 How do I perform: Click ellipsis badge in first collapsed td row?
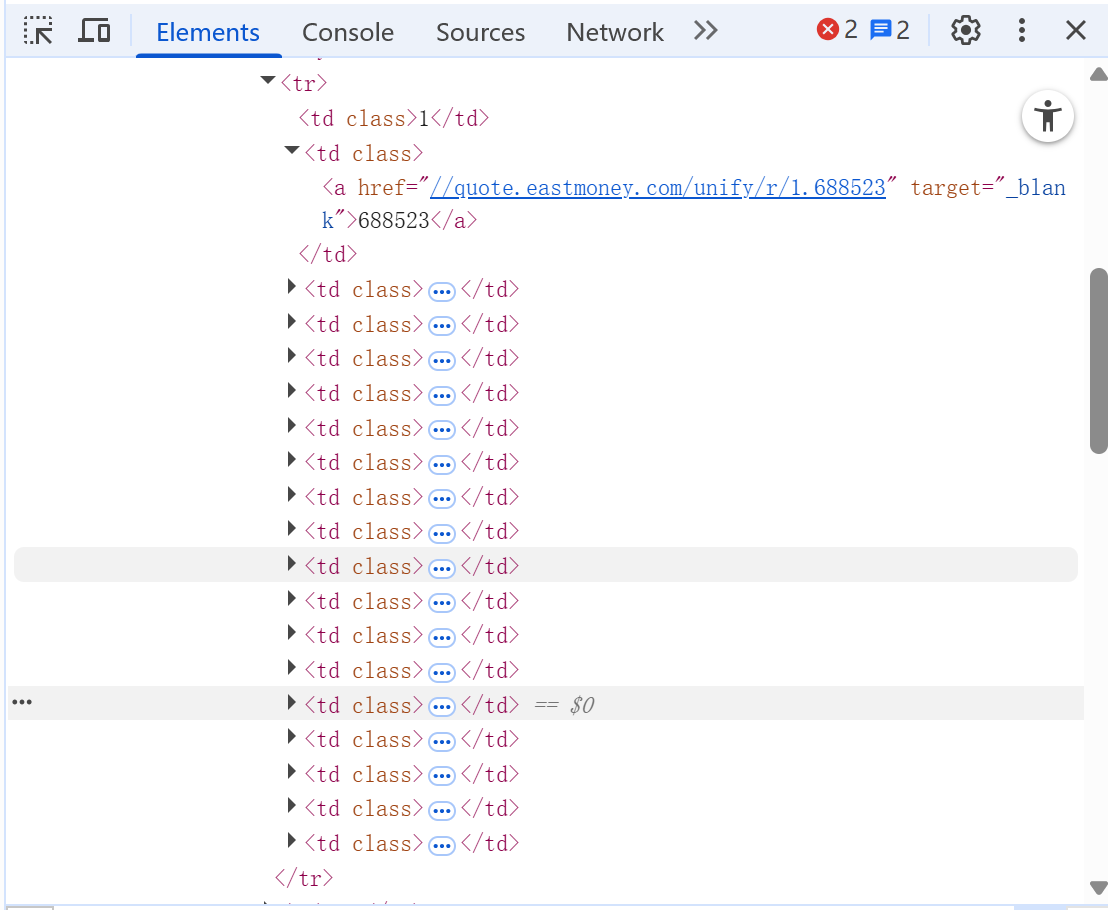(x=442, y=290)
